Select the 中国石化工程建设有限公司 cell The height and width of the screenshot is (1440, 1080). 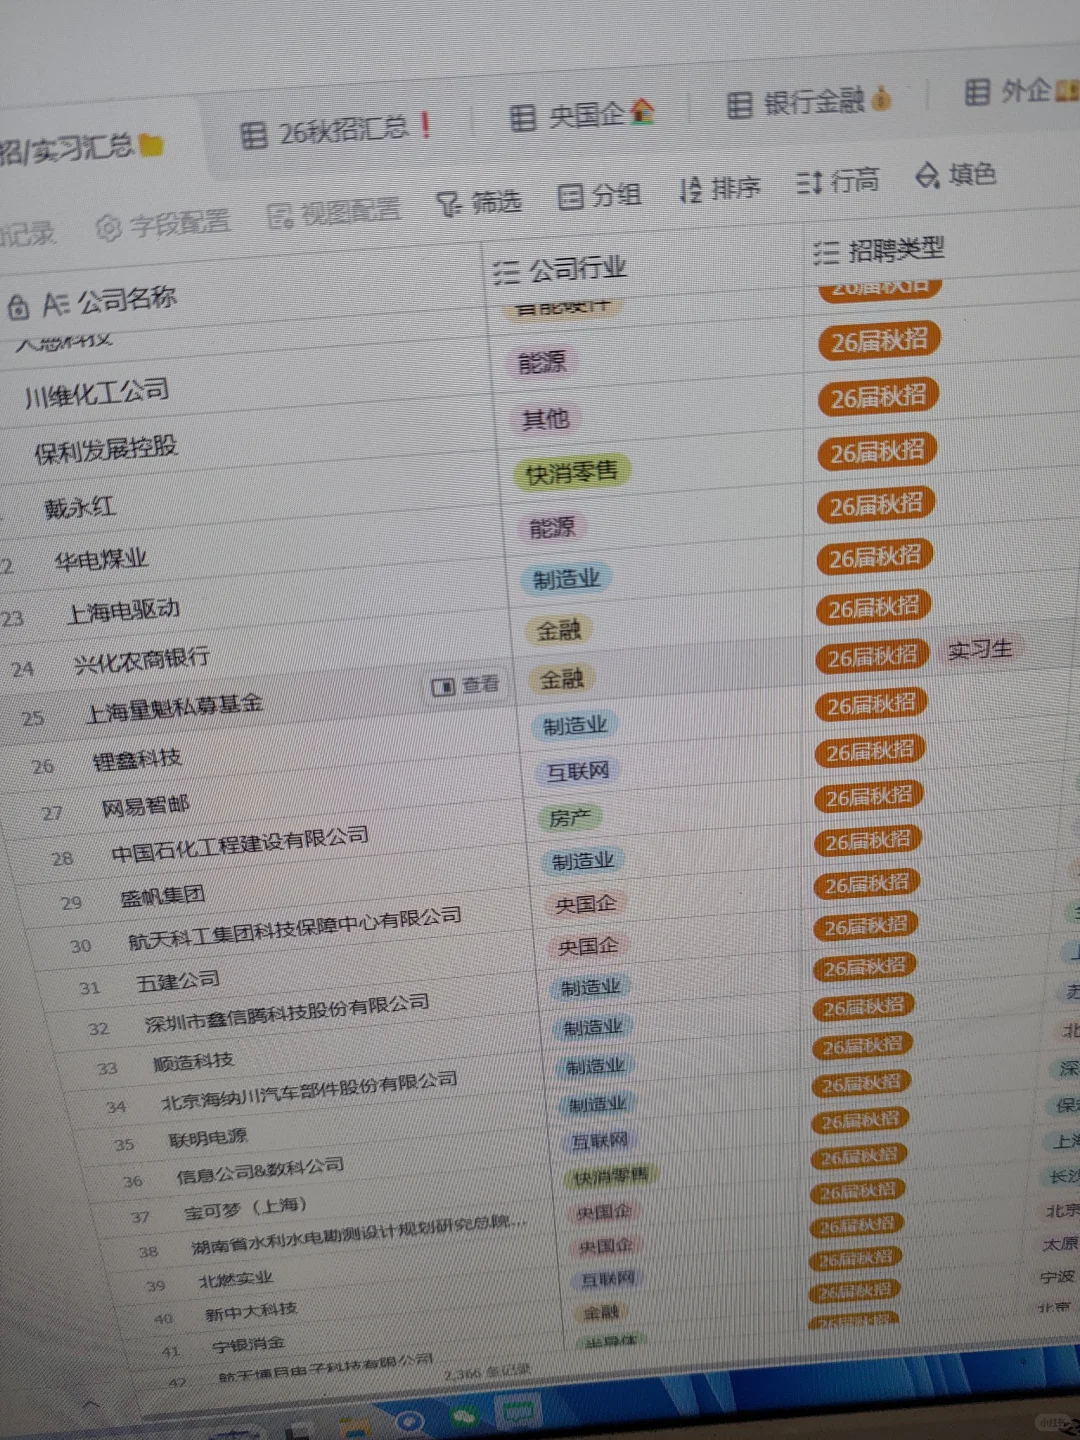pyautogui.click(x=240, y=846)
